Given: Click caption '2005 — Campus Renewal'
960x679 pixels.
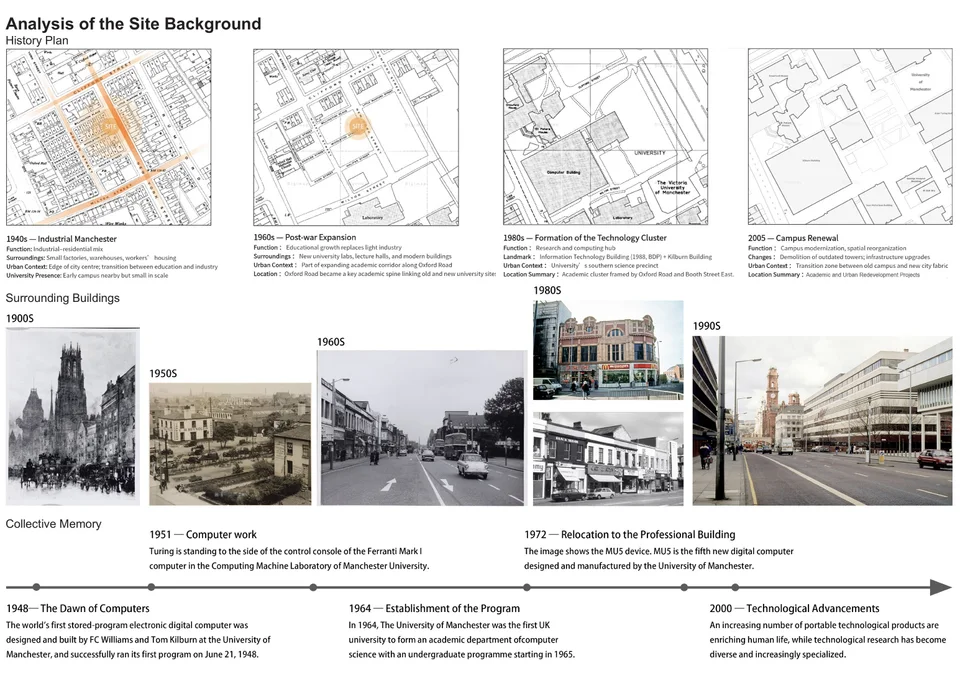Looking at the screenshot, I should 793,238.
